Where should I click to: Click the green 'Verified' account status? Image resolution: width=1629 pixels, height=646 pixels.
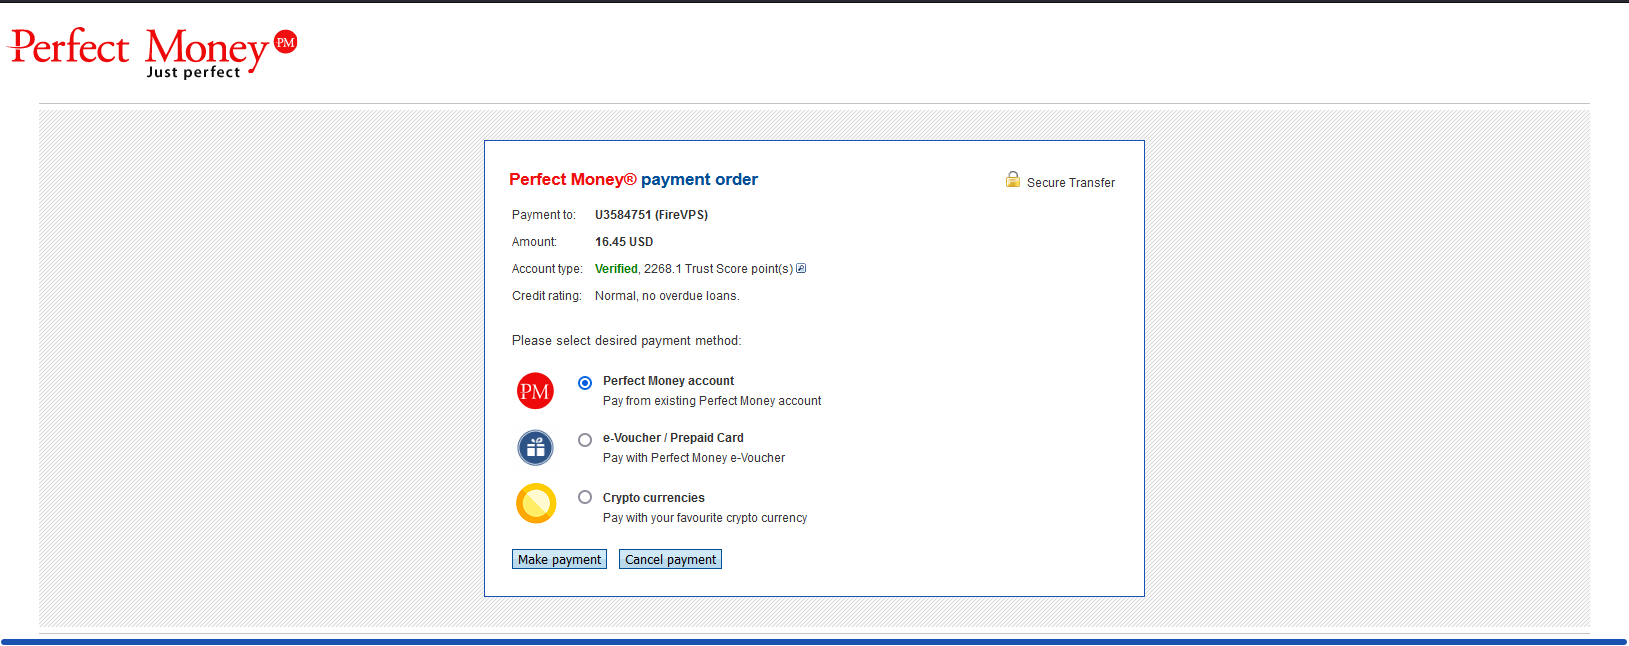[x=616, y=269]
